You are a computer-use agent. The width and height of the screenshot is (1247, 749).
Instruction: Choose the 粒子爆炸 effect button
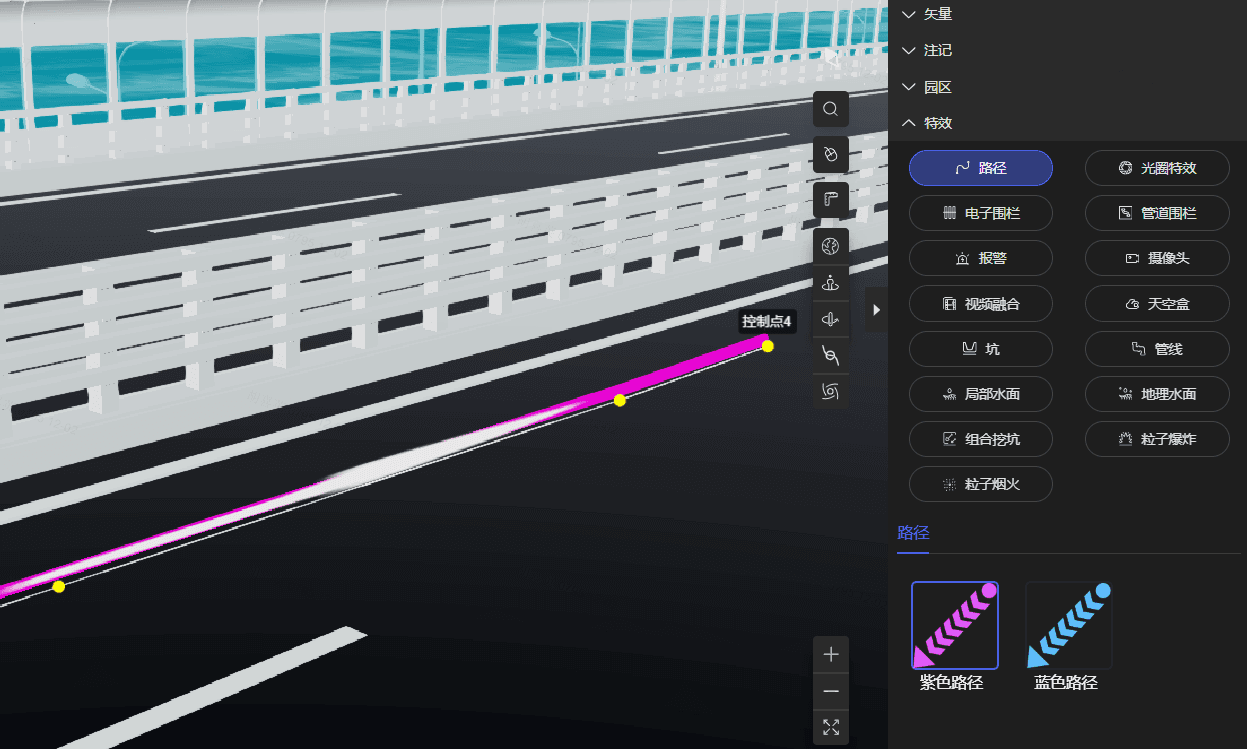1157,439
